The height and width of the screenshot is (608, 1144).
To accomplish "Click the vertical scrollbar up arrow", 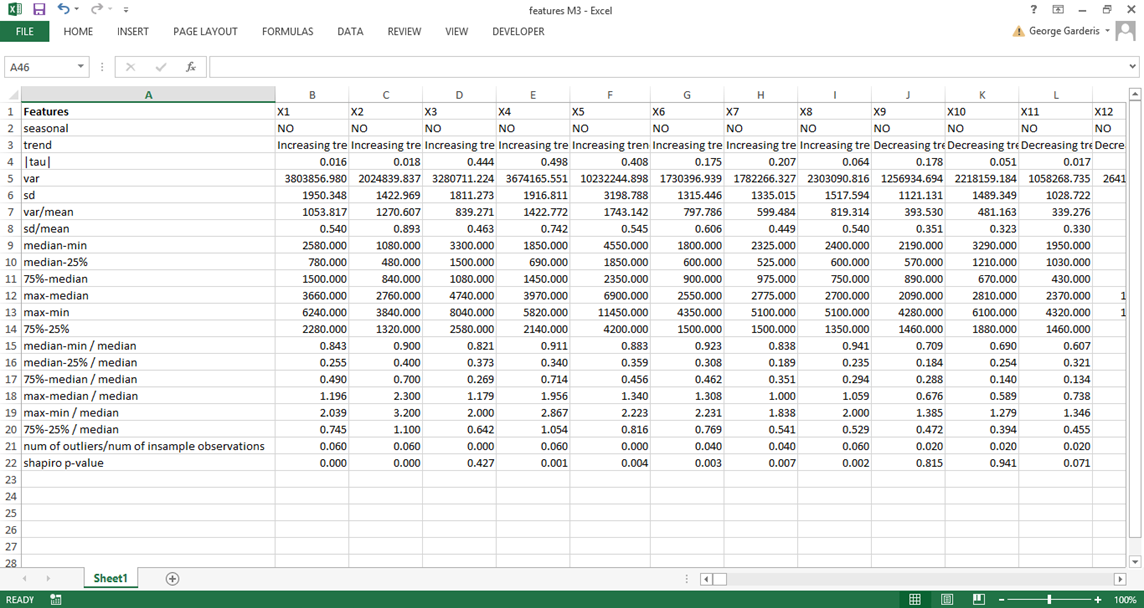I will coord(1135,94).
